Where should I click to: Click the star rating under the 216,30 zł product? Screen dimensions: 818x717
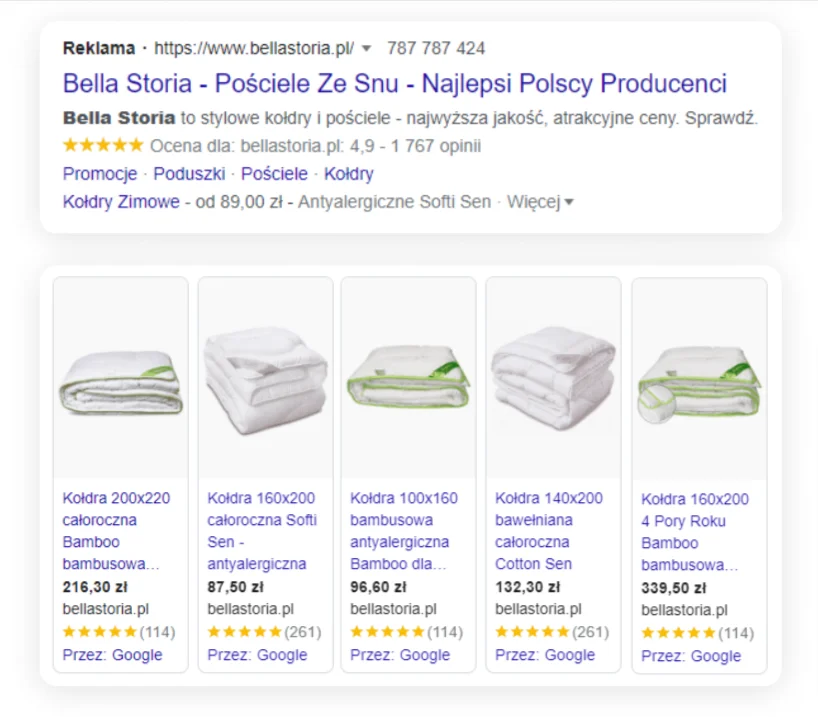click(x=99, y=632)
